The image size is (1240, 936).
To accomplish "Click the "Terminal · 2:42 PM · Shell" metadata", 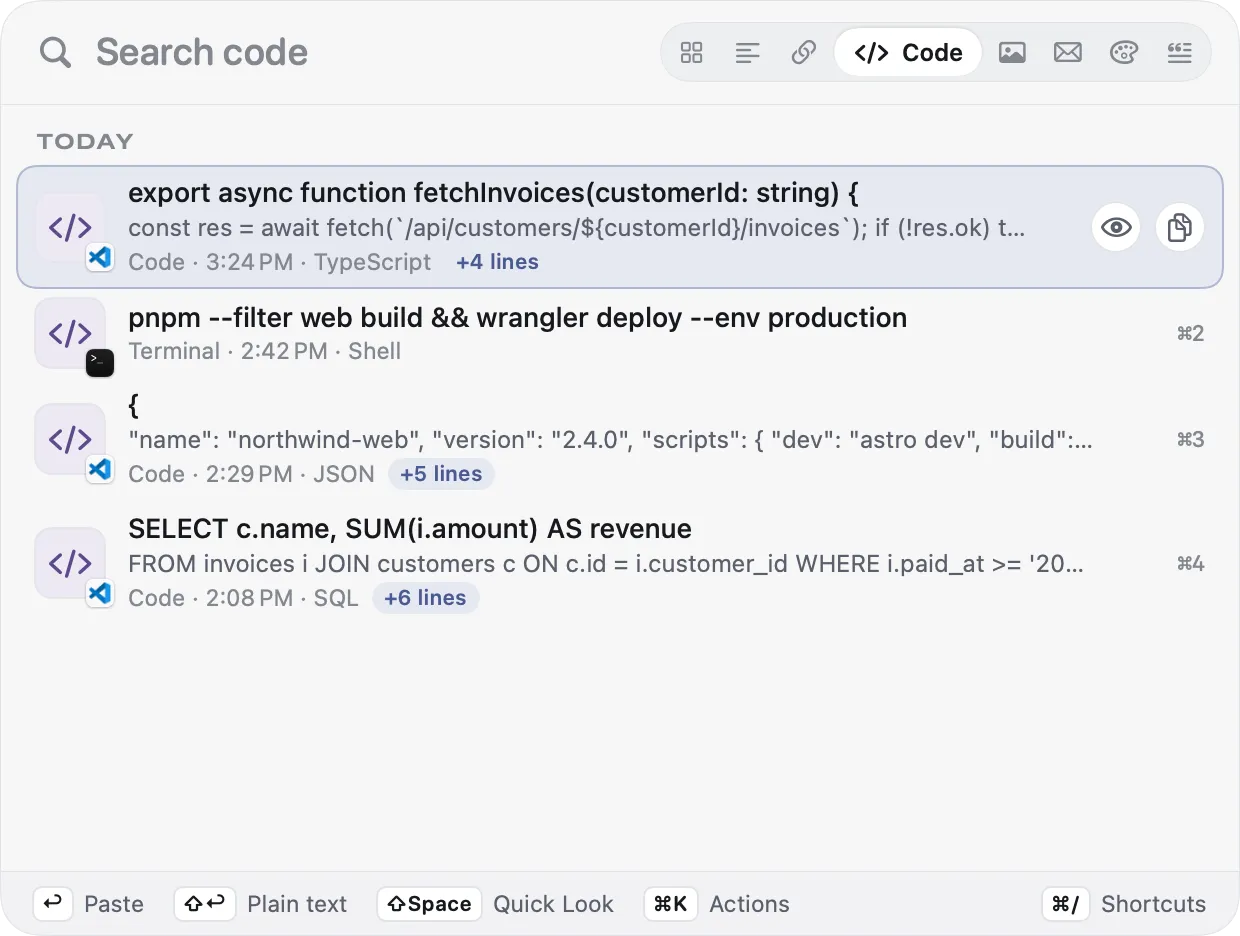I will click(x=265, y=351).
